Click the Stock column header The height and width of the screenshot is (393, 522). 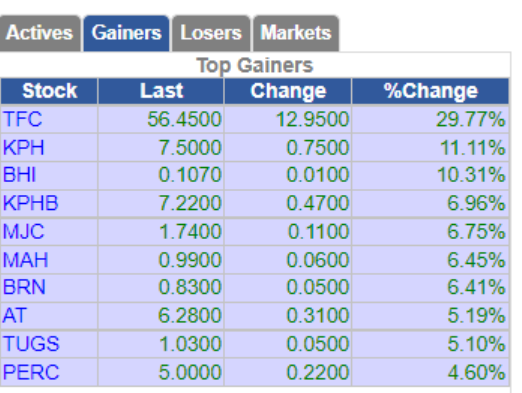pos(49,91)
